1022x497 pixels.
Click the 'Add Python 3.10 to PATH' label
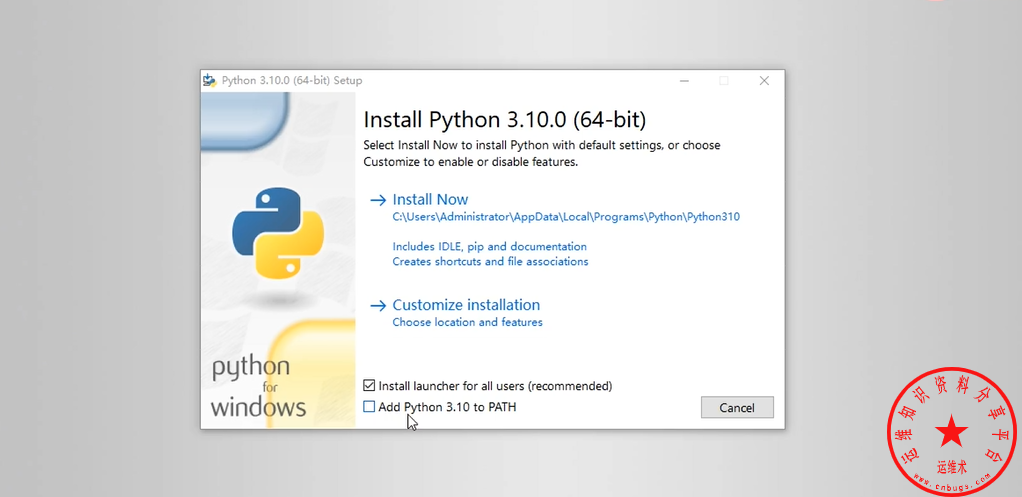tap(447, 407)
